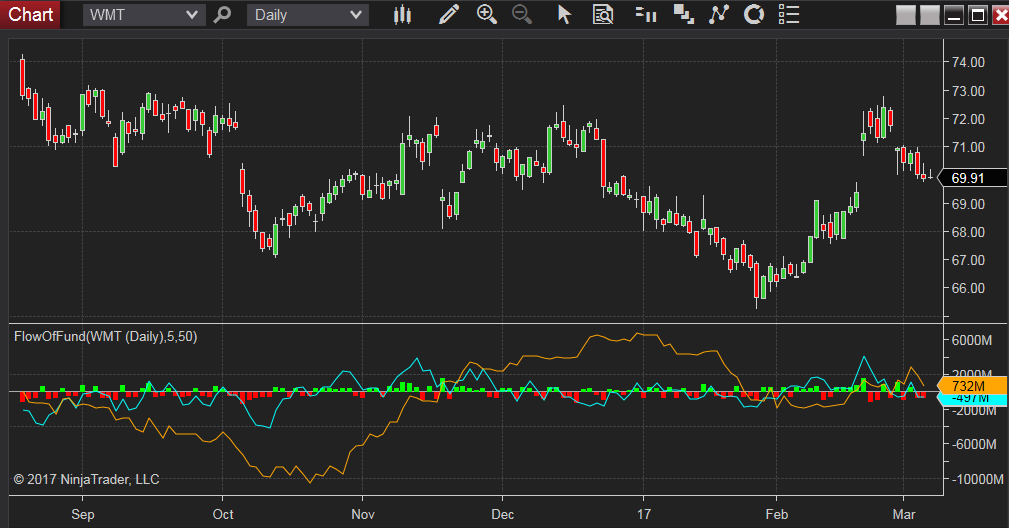Click the -6000M indicator axis label

tap(972, 444)
